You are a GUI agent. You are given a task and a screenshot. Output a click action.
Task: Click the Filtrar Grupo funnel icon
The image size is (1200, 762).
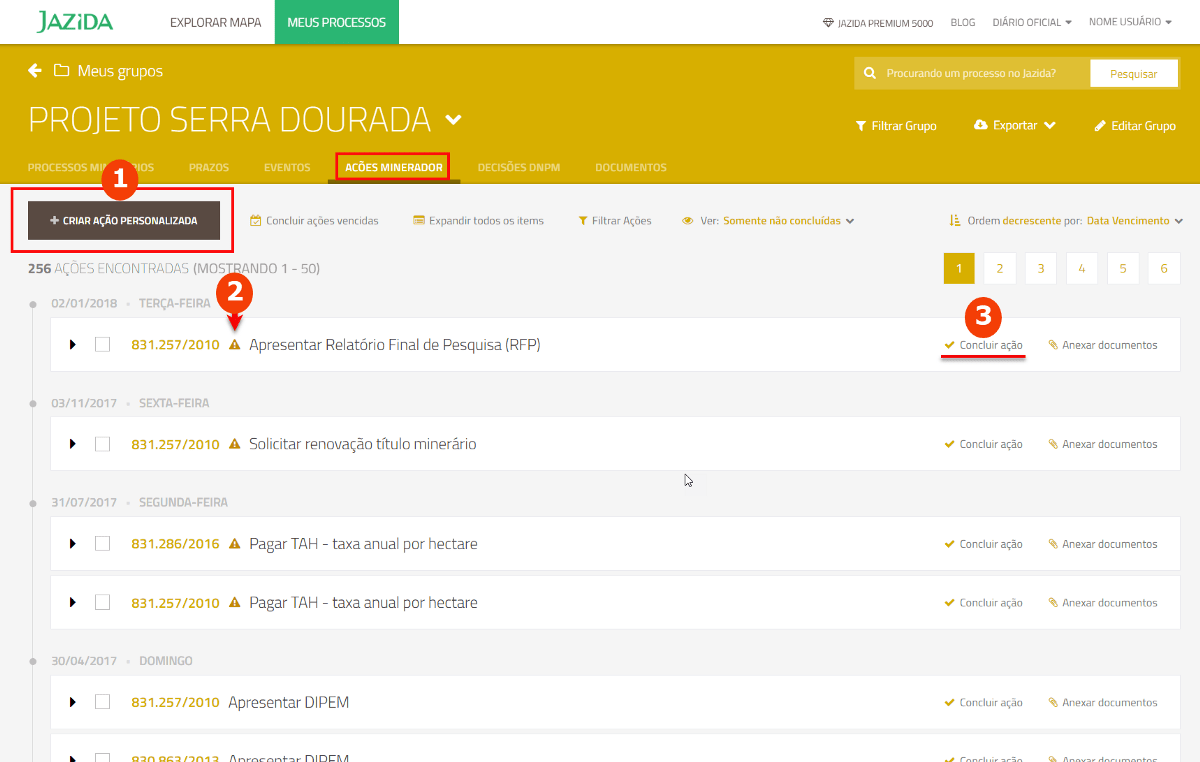point(860,126)
